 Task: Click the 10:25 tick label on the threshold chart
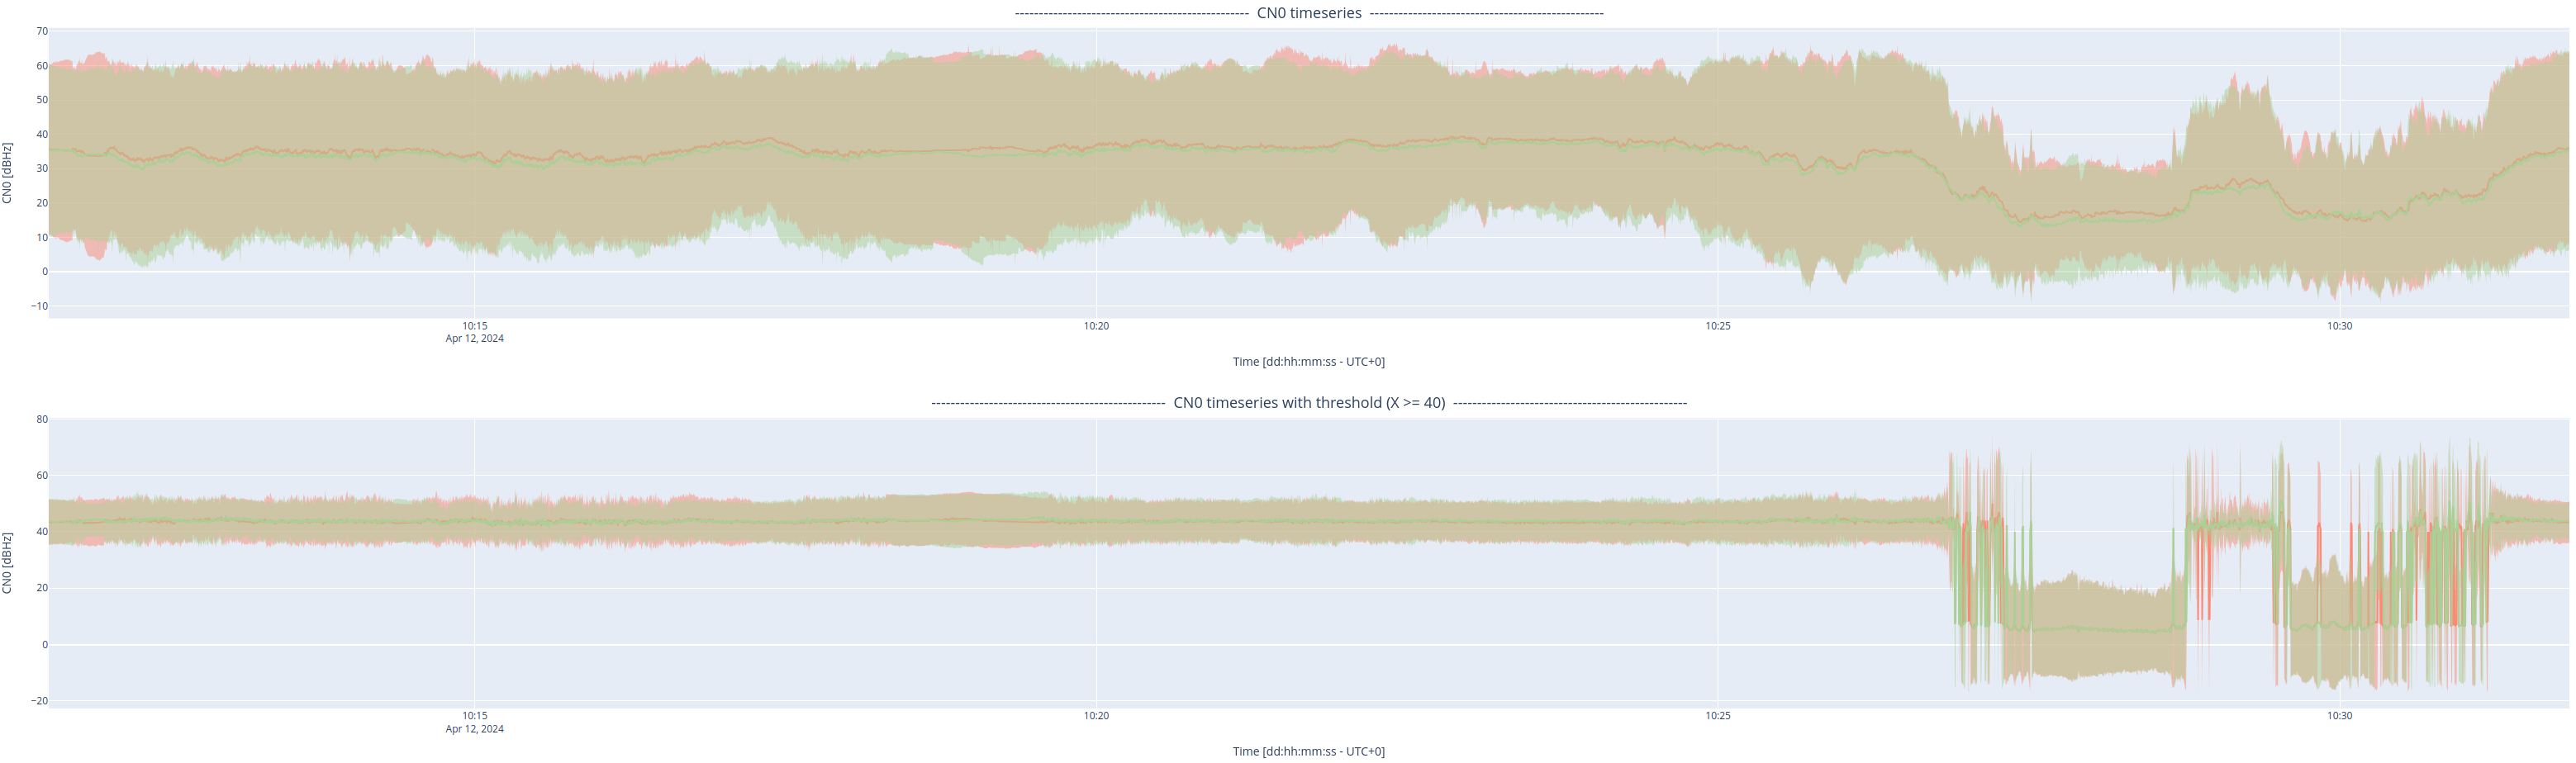1717,716
